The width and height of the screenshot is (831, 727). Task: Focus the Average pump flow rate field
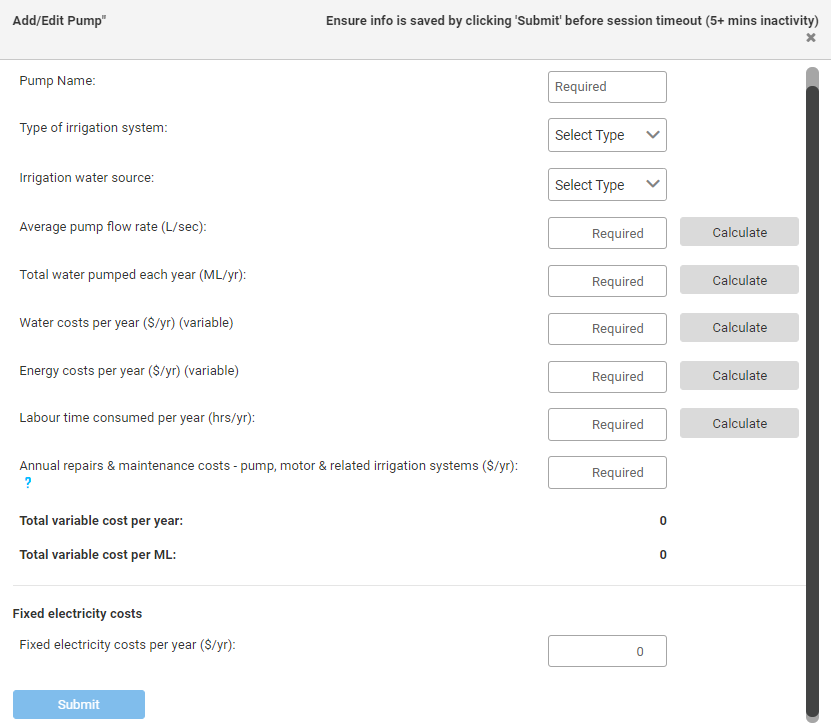tap(606, 233)
